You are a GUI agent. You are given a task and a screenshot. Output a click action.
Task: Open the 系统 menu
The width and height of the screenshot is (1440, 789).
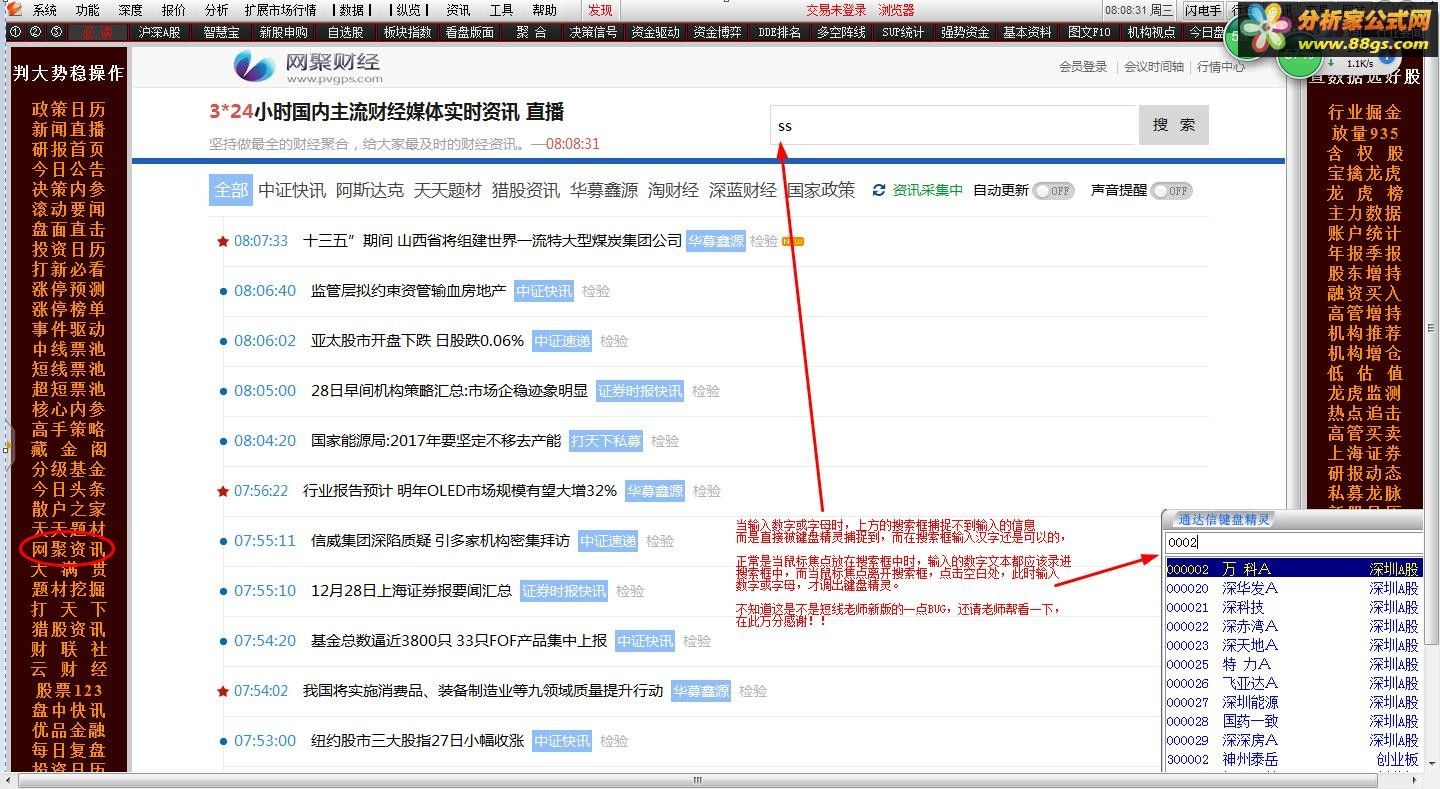(45, 10)
